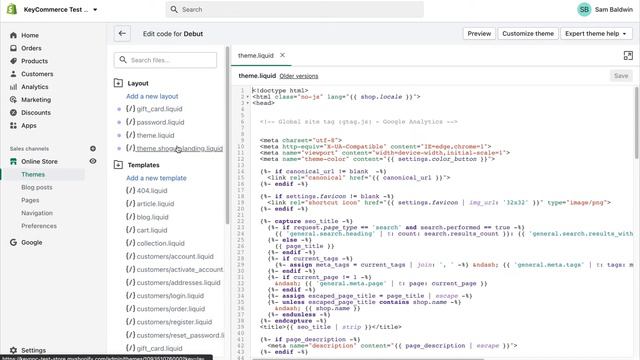This screenshot has height=360, width=640.
Task: Open the Sam Baldwin account avatar
Action: 584,9
